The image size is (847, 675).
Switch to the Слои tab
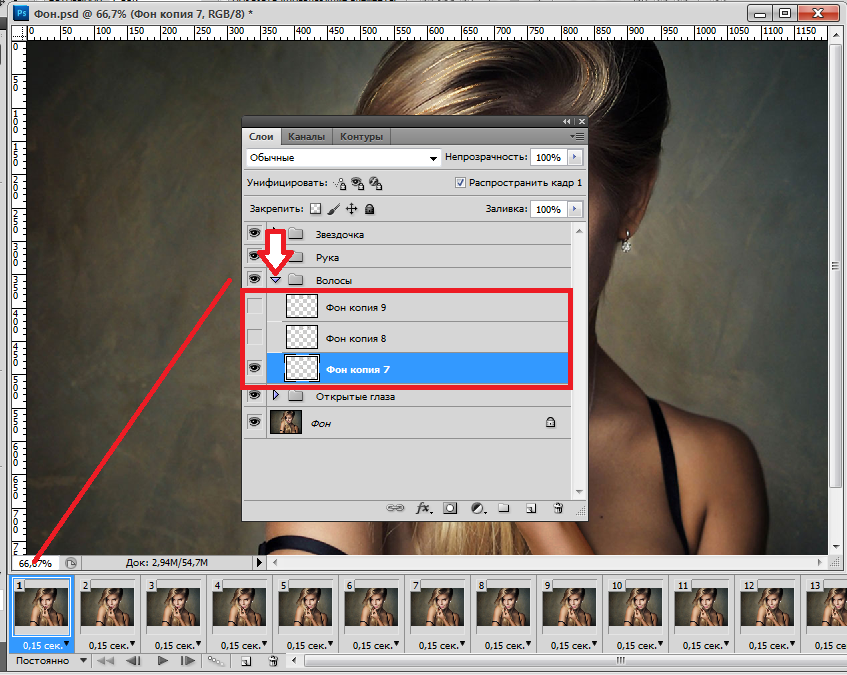[261, 137]
